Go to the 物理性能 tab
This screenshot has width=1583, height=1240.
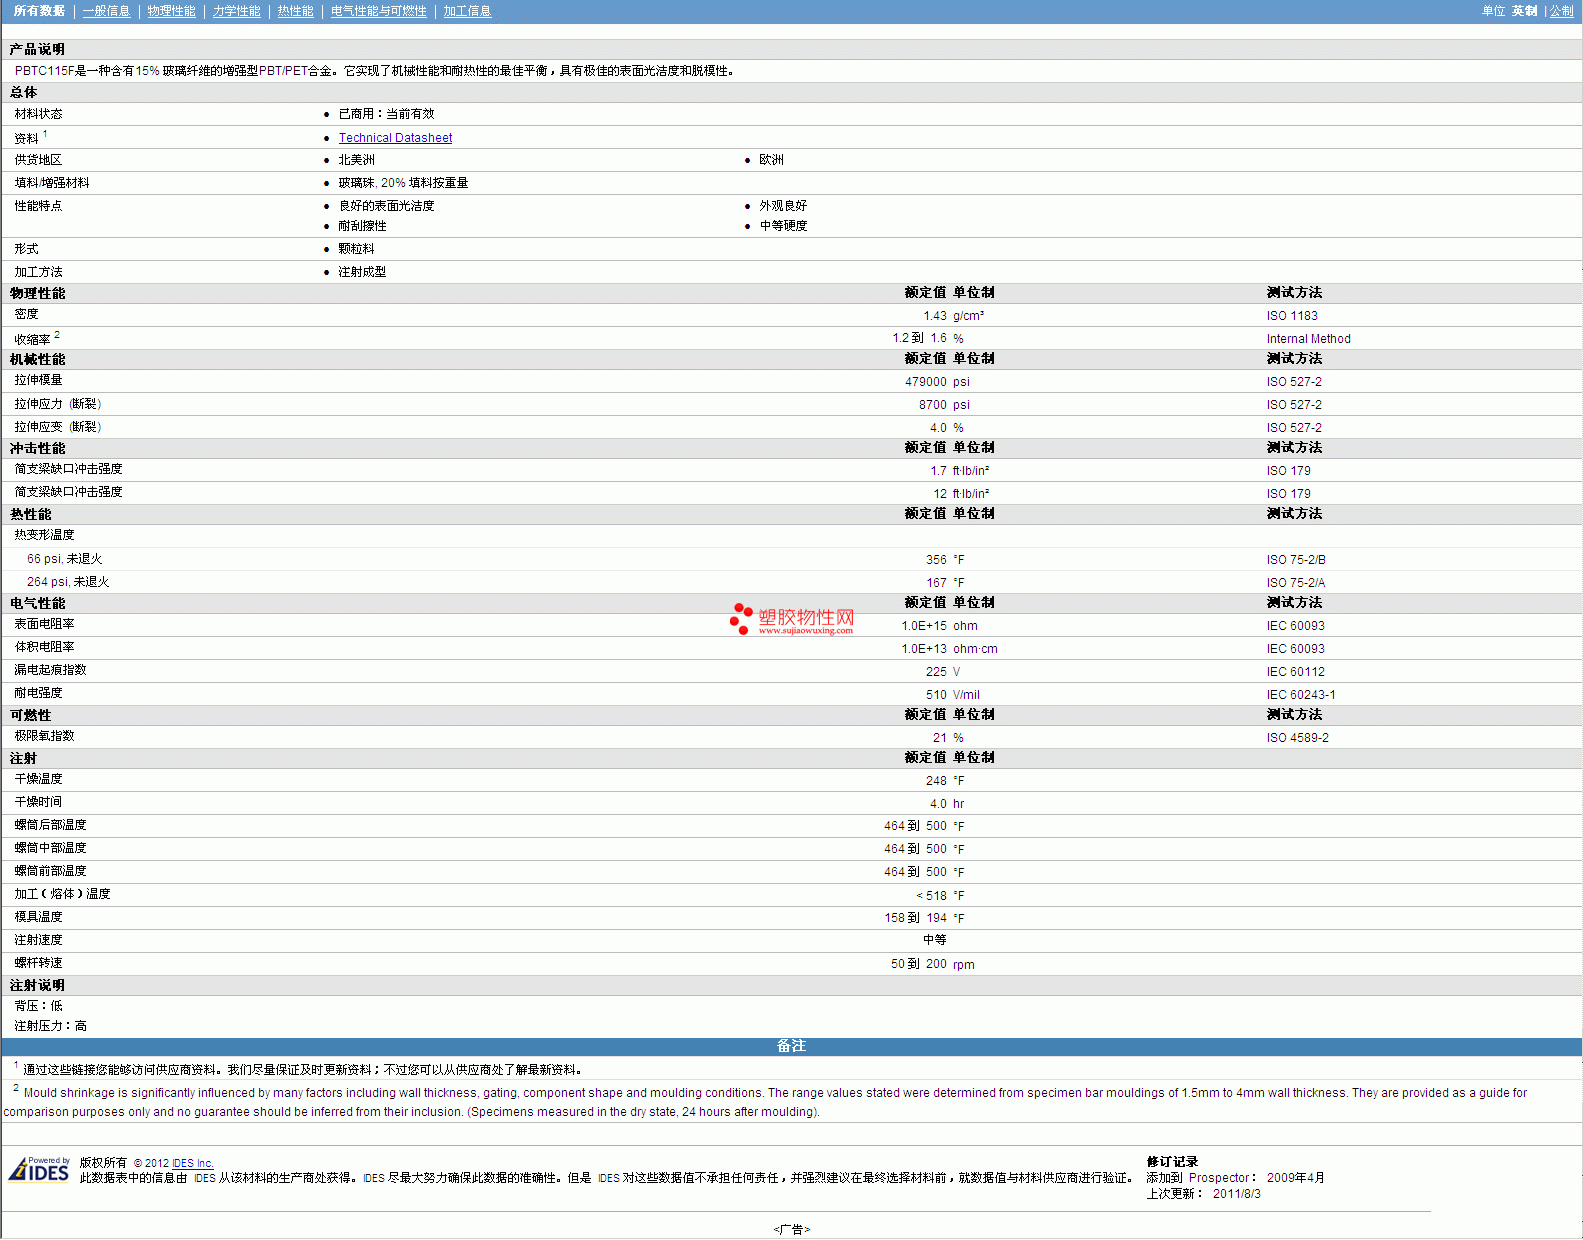[x=171, y=11]
